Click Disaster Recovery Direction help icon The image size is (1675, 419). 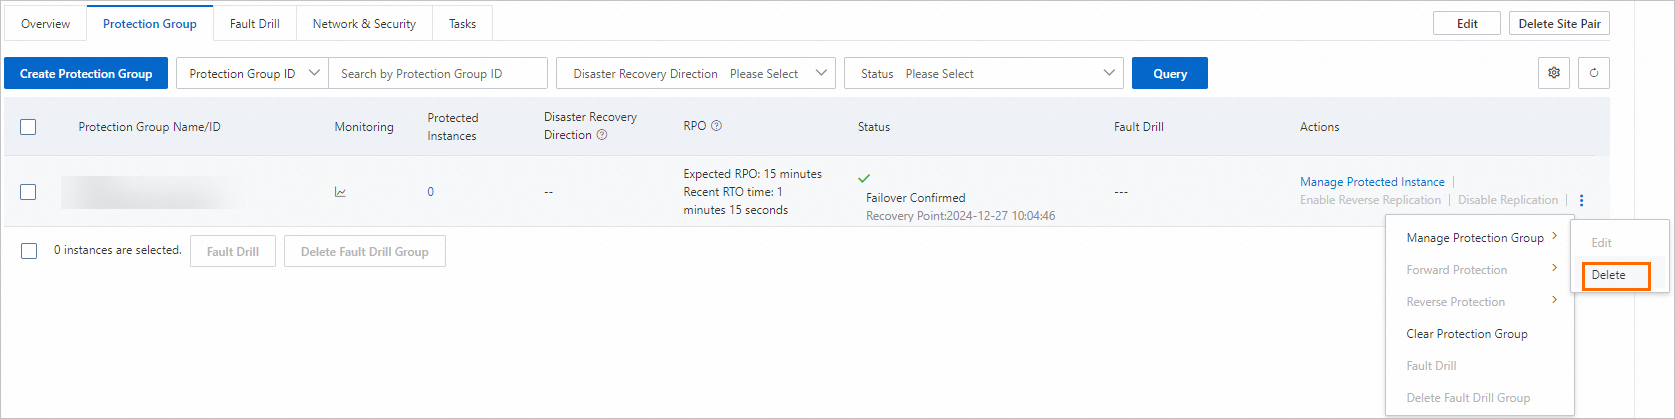pyautogui.click(x=602, y=135)
